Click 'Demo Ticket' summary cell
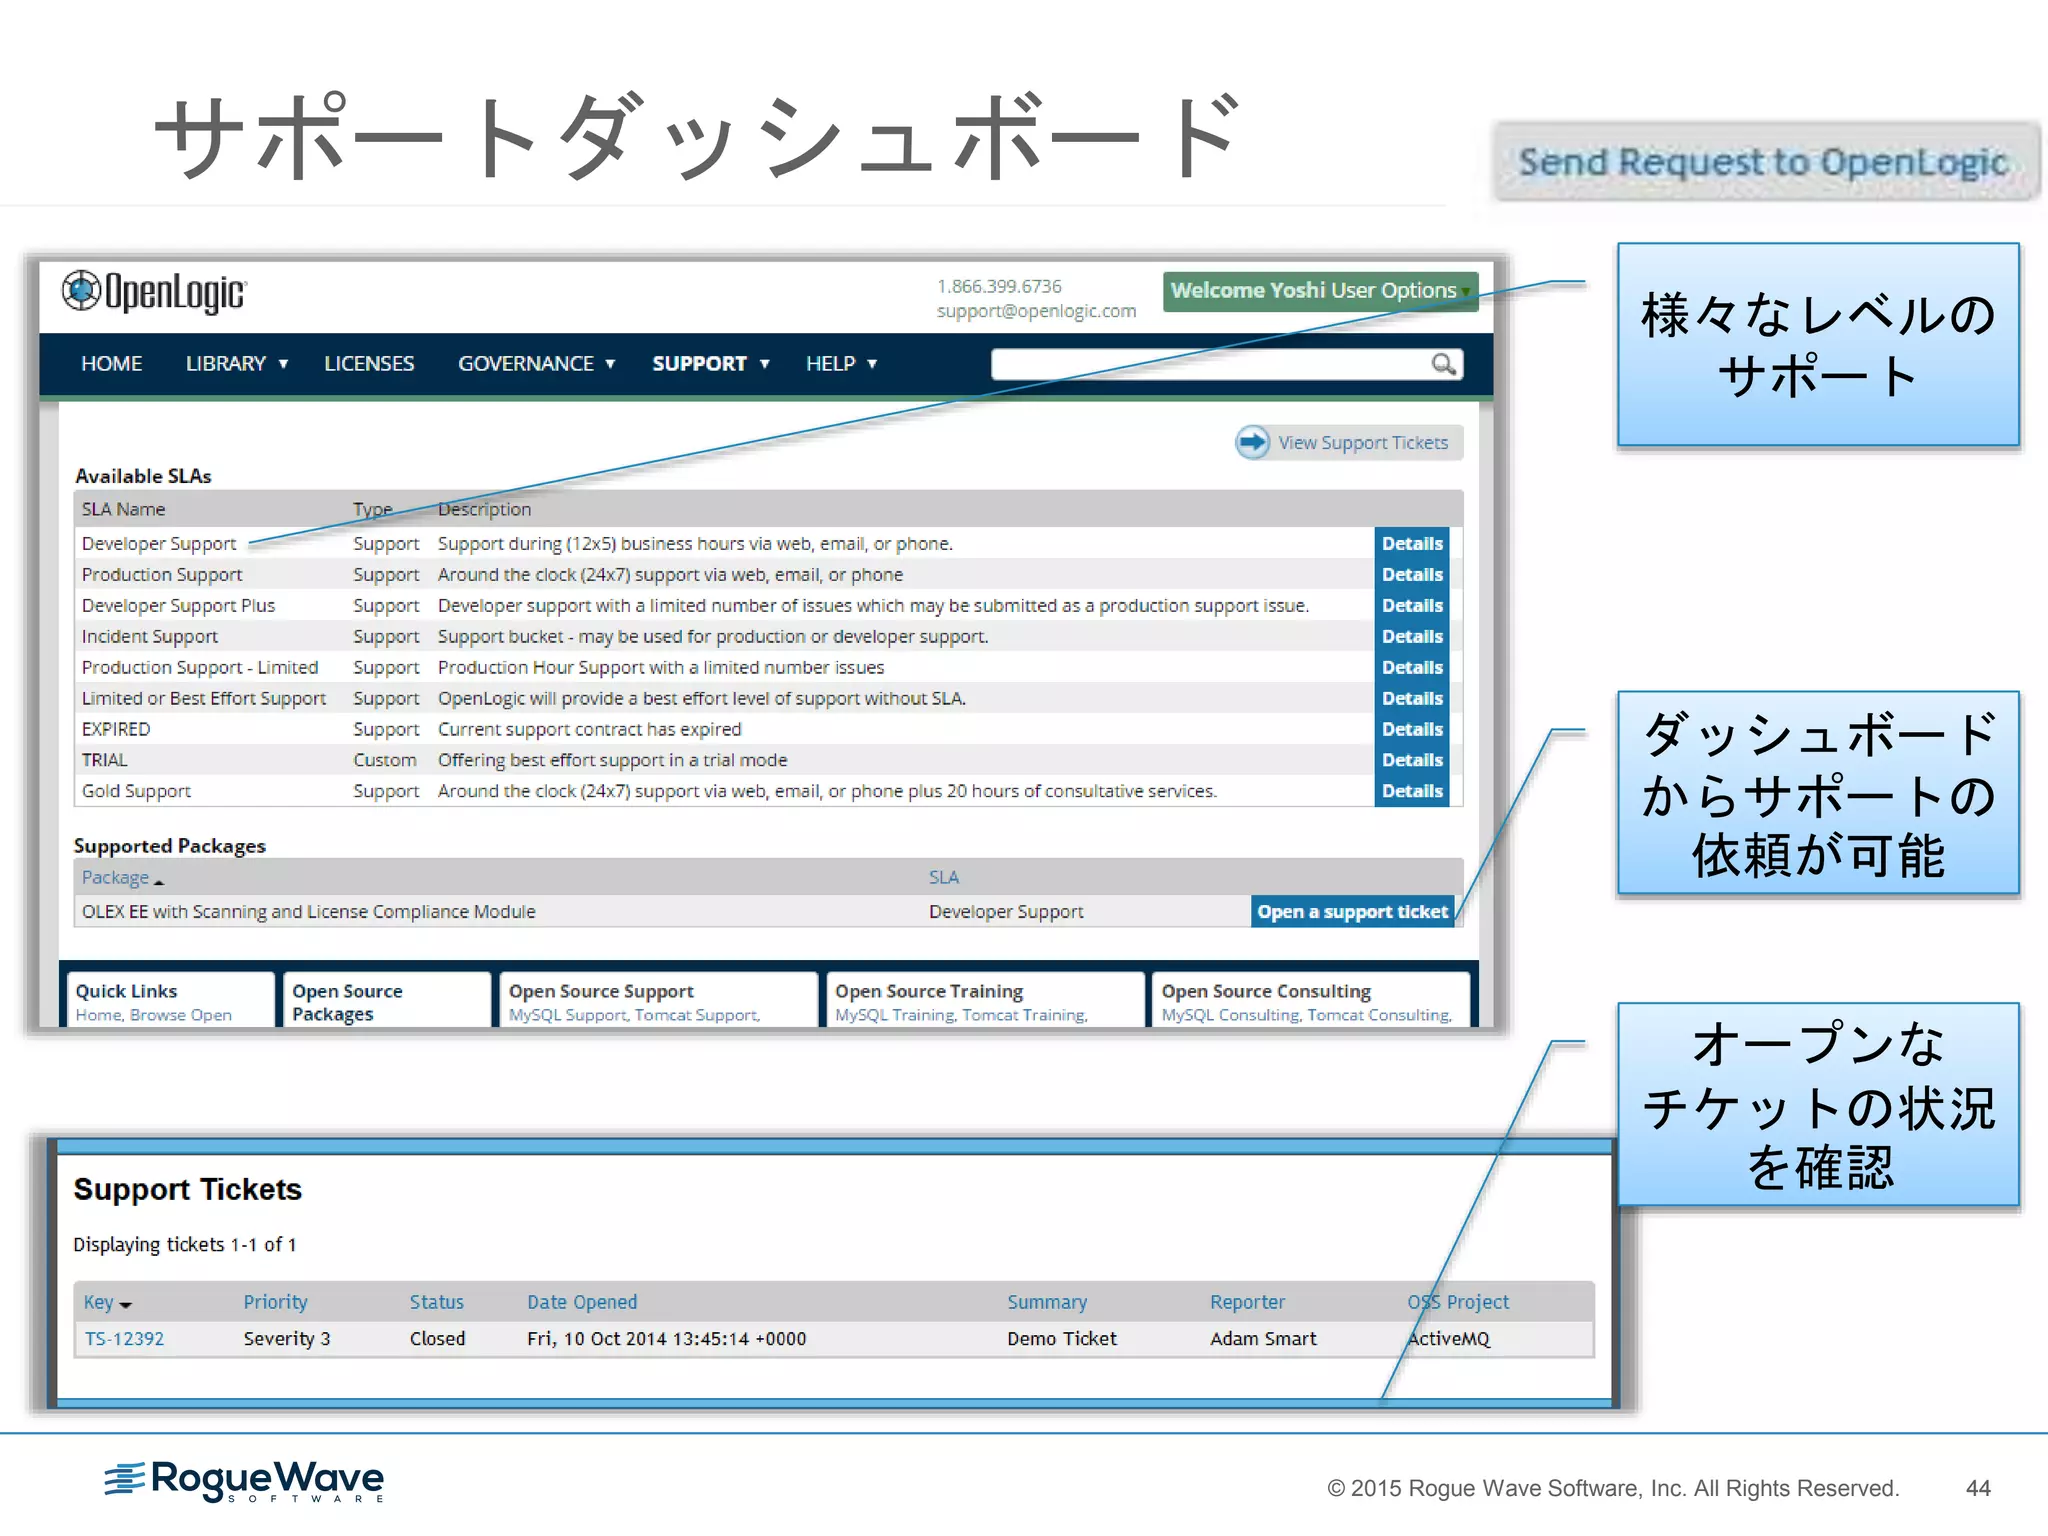Screen dimensions: 2048x1536 [1062, 1339]
